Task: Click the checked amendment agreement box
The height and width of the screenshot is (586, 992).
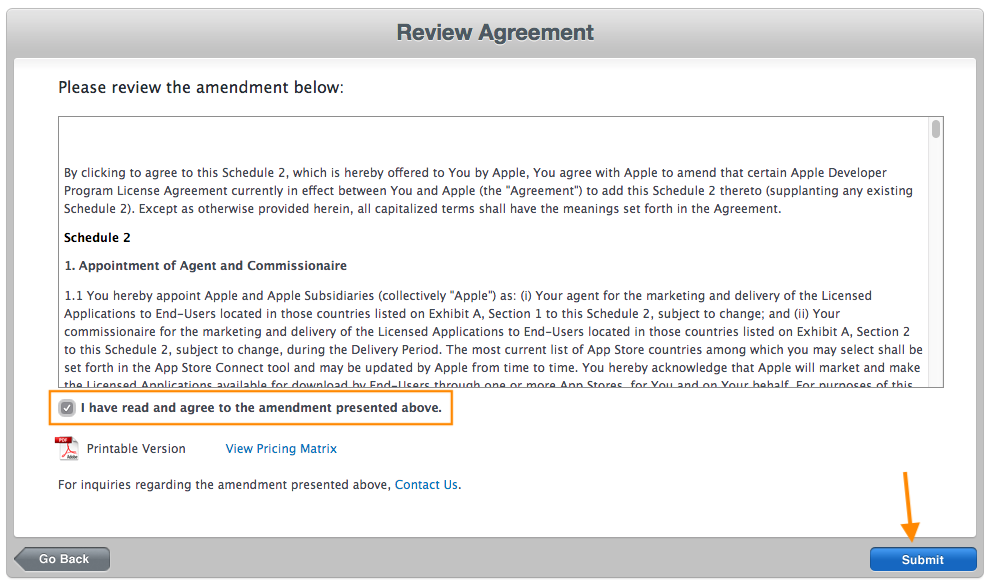Action: point(67,407)
